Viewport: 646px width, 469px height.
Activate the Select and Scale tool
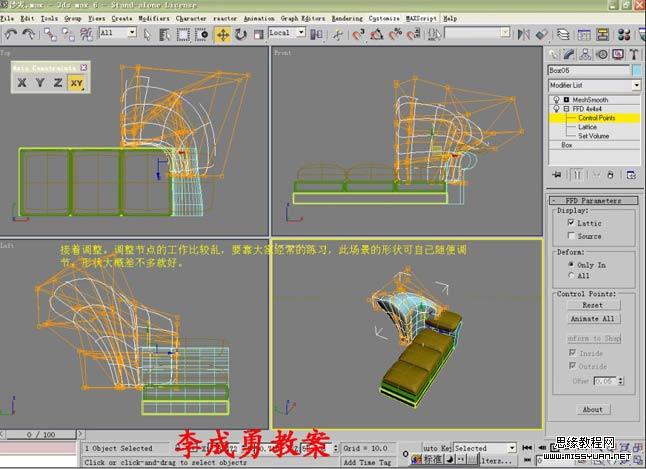(258, 35)
